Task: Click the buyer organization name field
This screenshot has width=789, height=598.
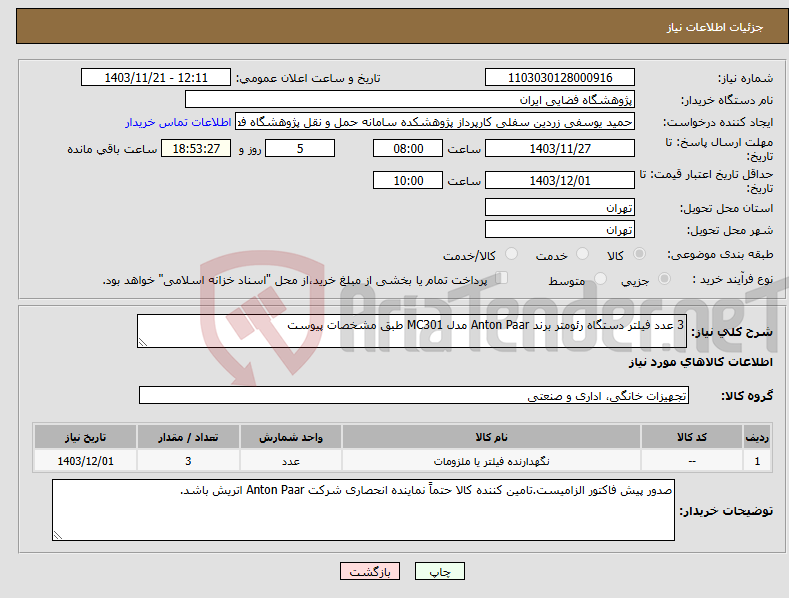Action: click(410, 100)
